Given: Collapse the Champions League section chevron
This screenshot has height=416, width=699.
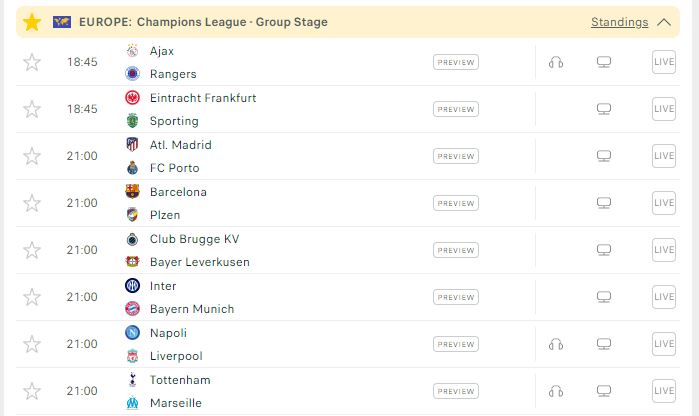Looking at the screenshot, I should [664, 22].
